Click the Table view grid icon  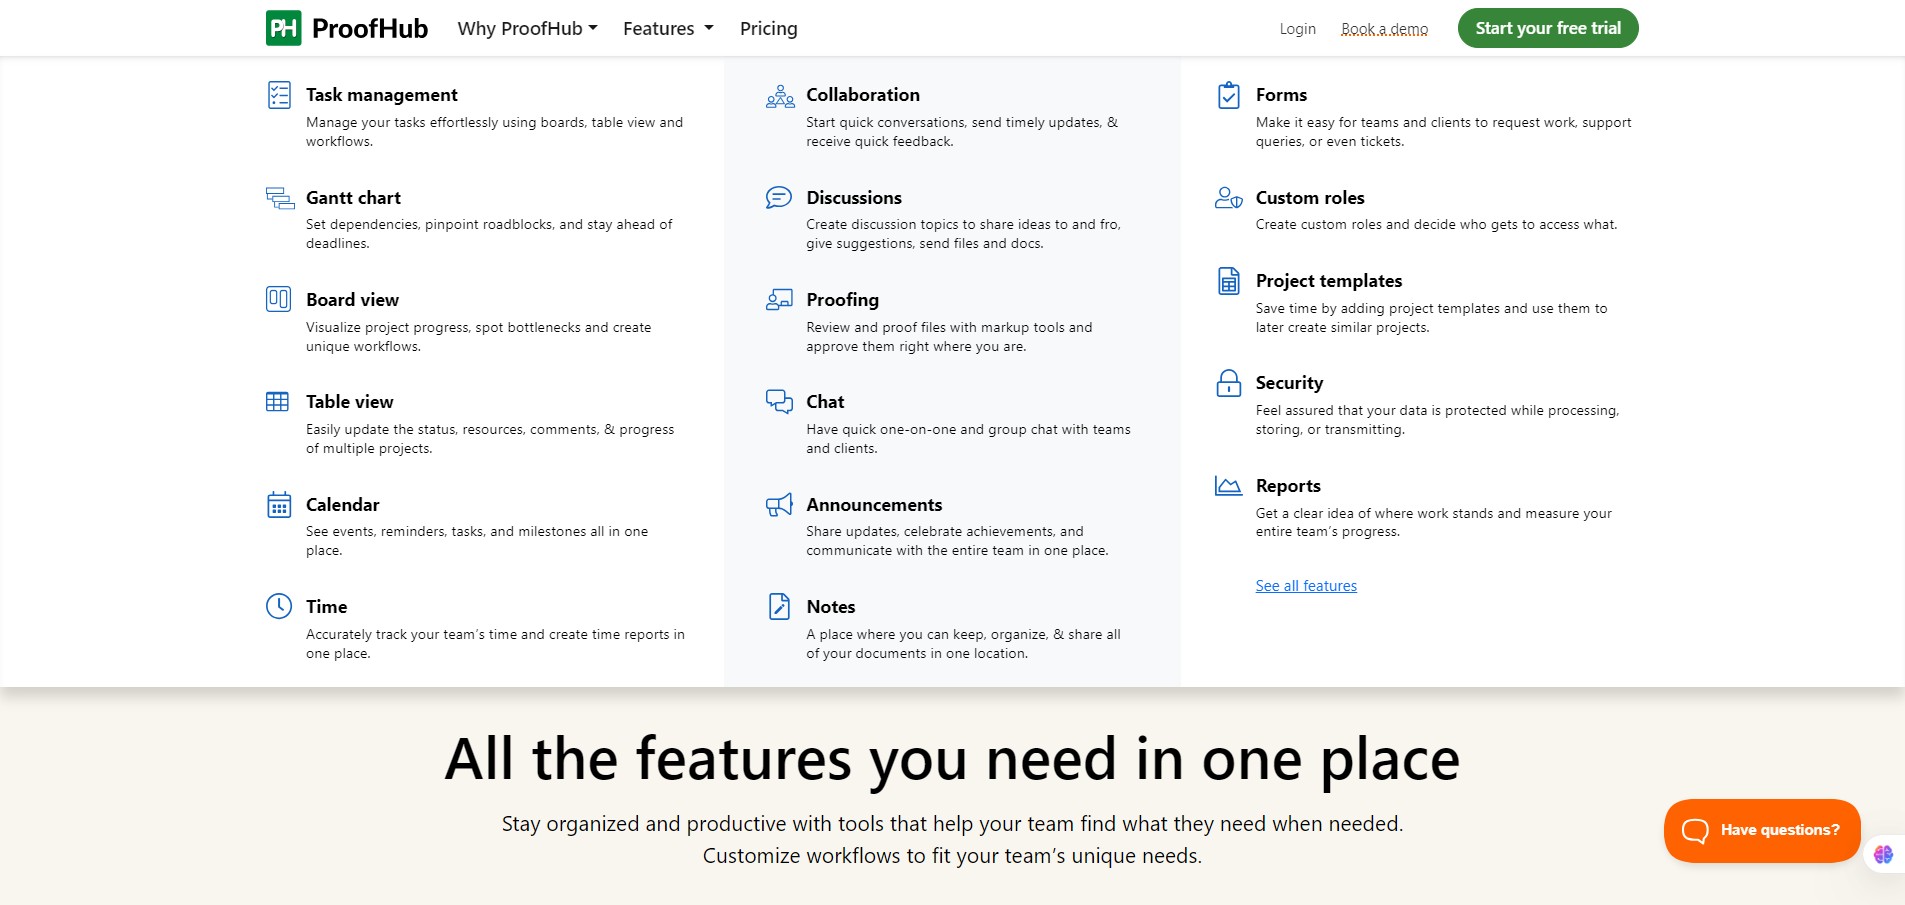[x=278, y=402]
